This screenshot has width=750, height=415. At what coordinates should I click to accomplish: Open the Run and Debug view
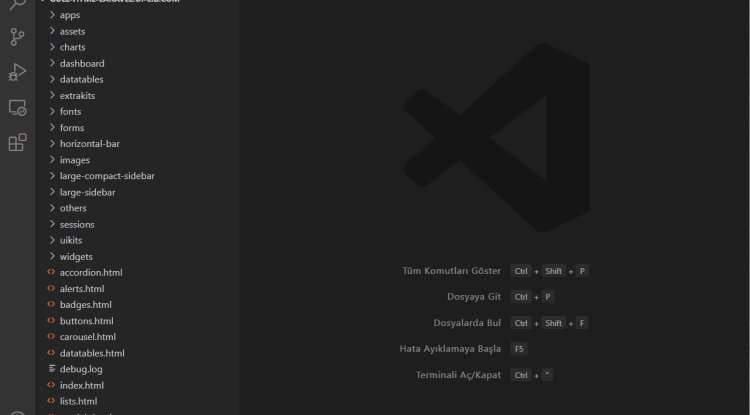tap(17, 73)
